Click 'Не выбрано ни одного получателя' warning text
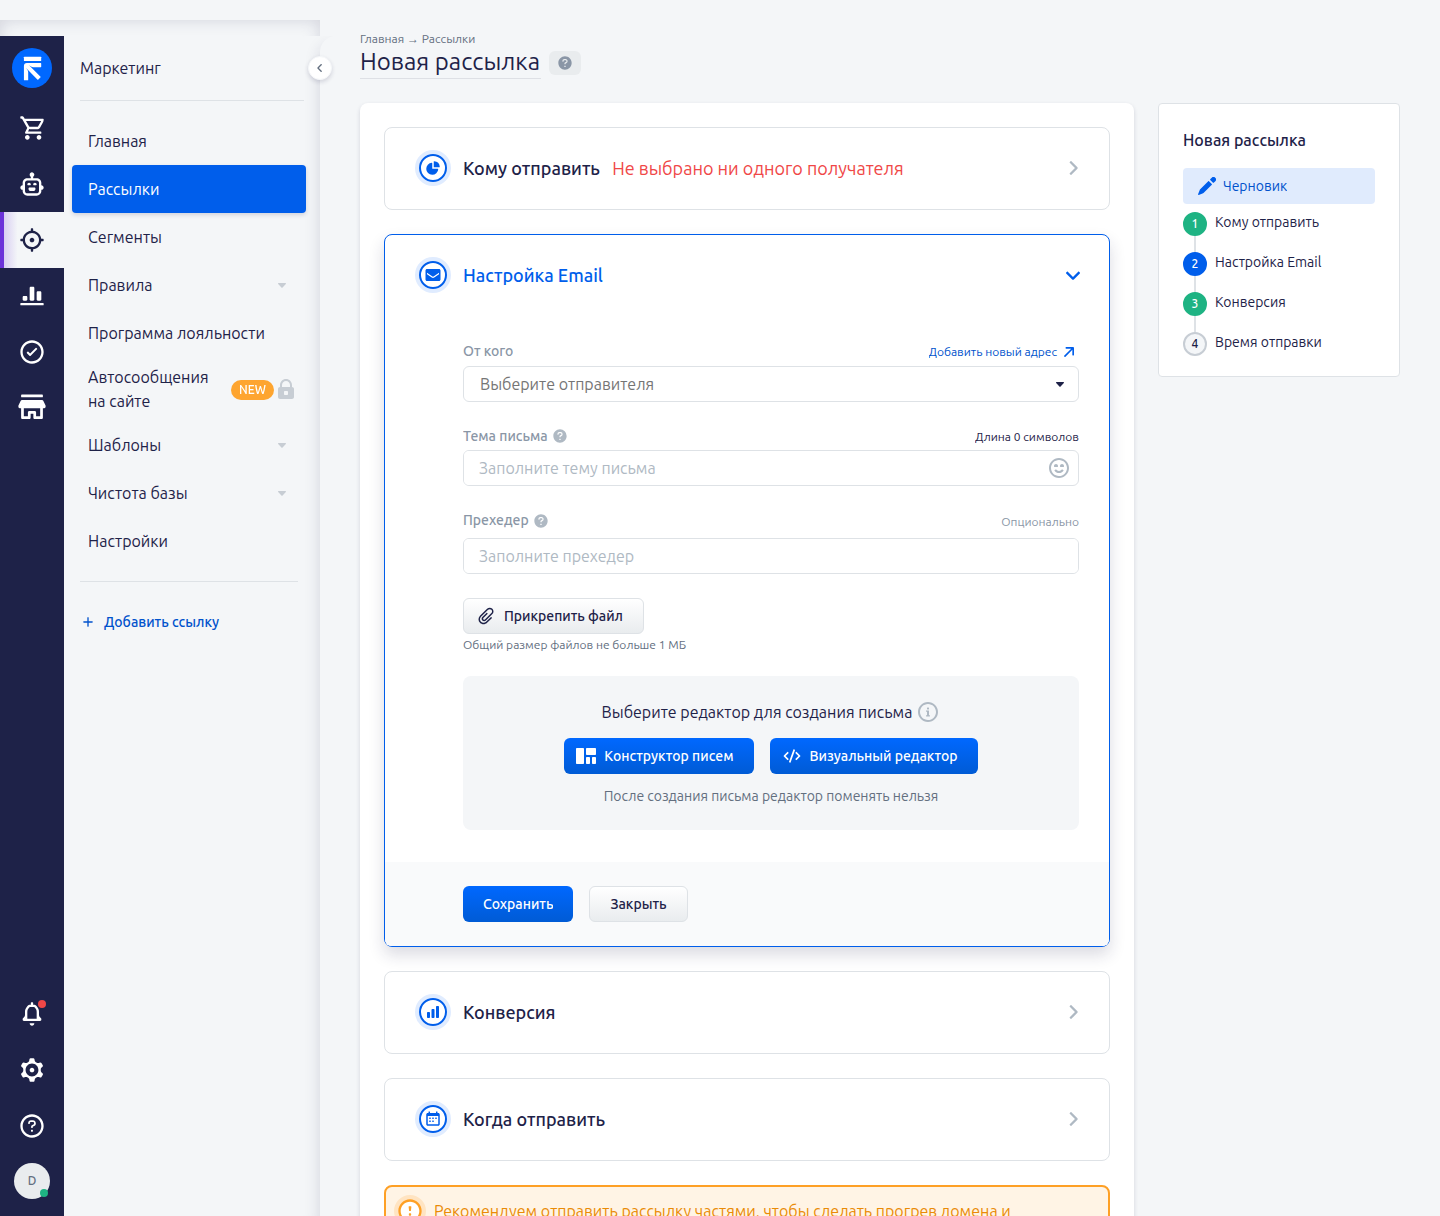 point(757,169)
